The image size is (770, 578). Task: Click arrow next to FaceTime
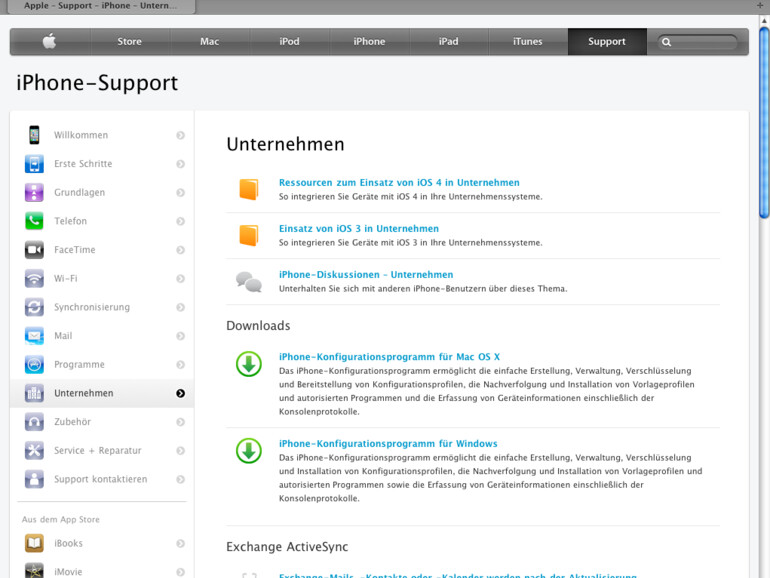(181, 250)
